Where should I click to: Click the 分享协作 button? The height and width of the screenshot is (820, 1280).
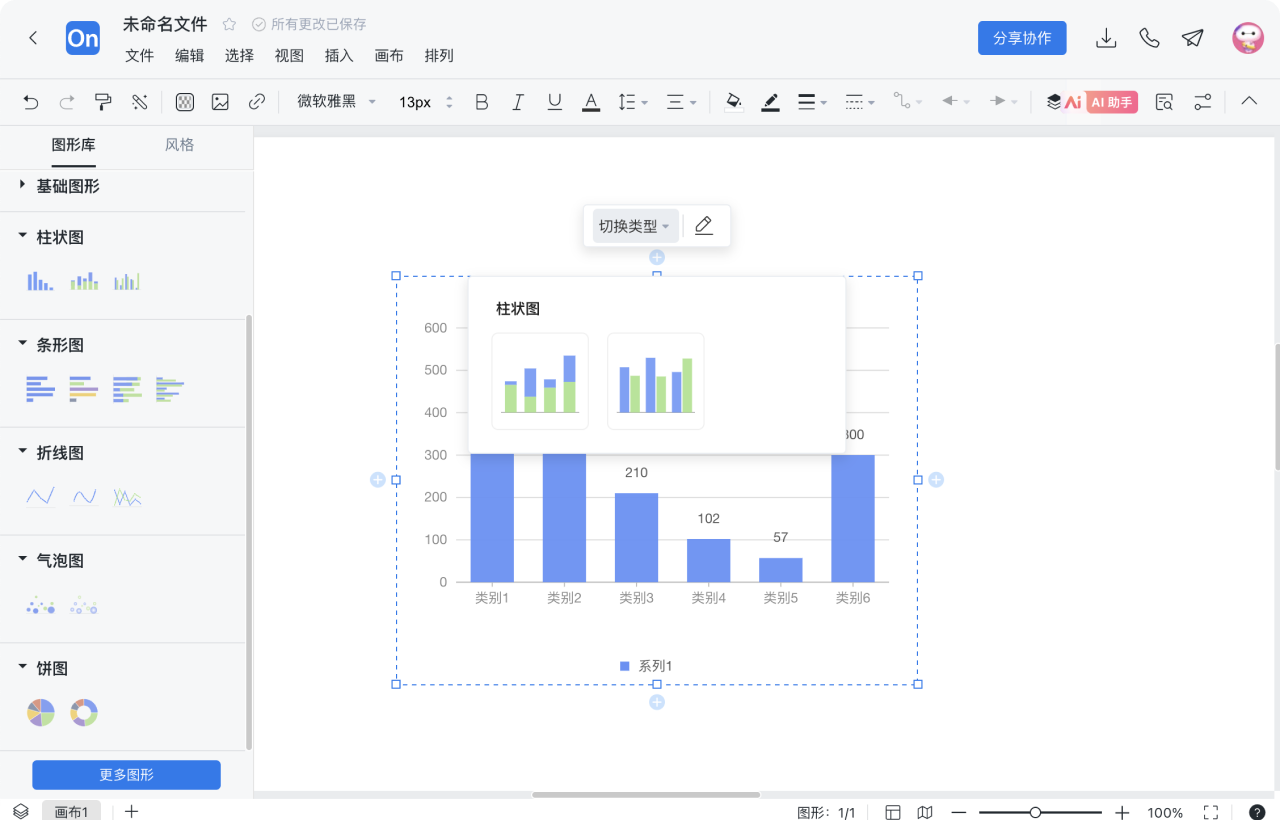[1022, 37]
